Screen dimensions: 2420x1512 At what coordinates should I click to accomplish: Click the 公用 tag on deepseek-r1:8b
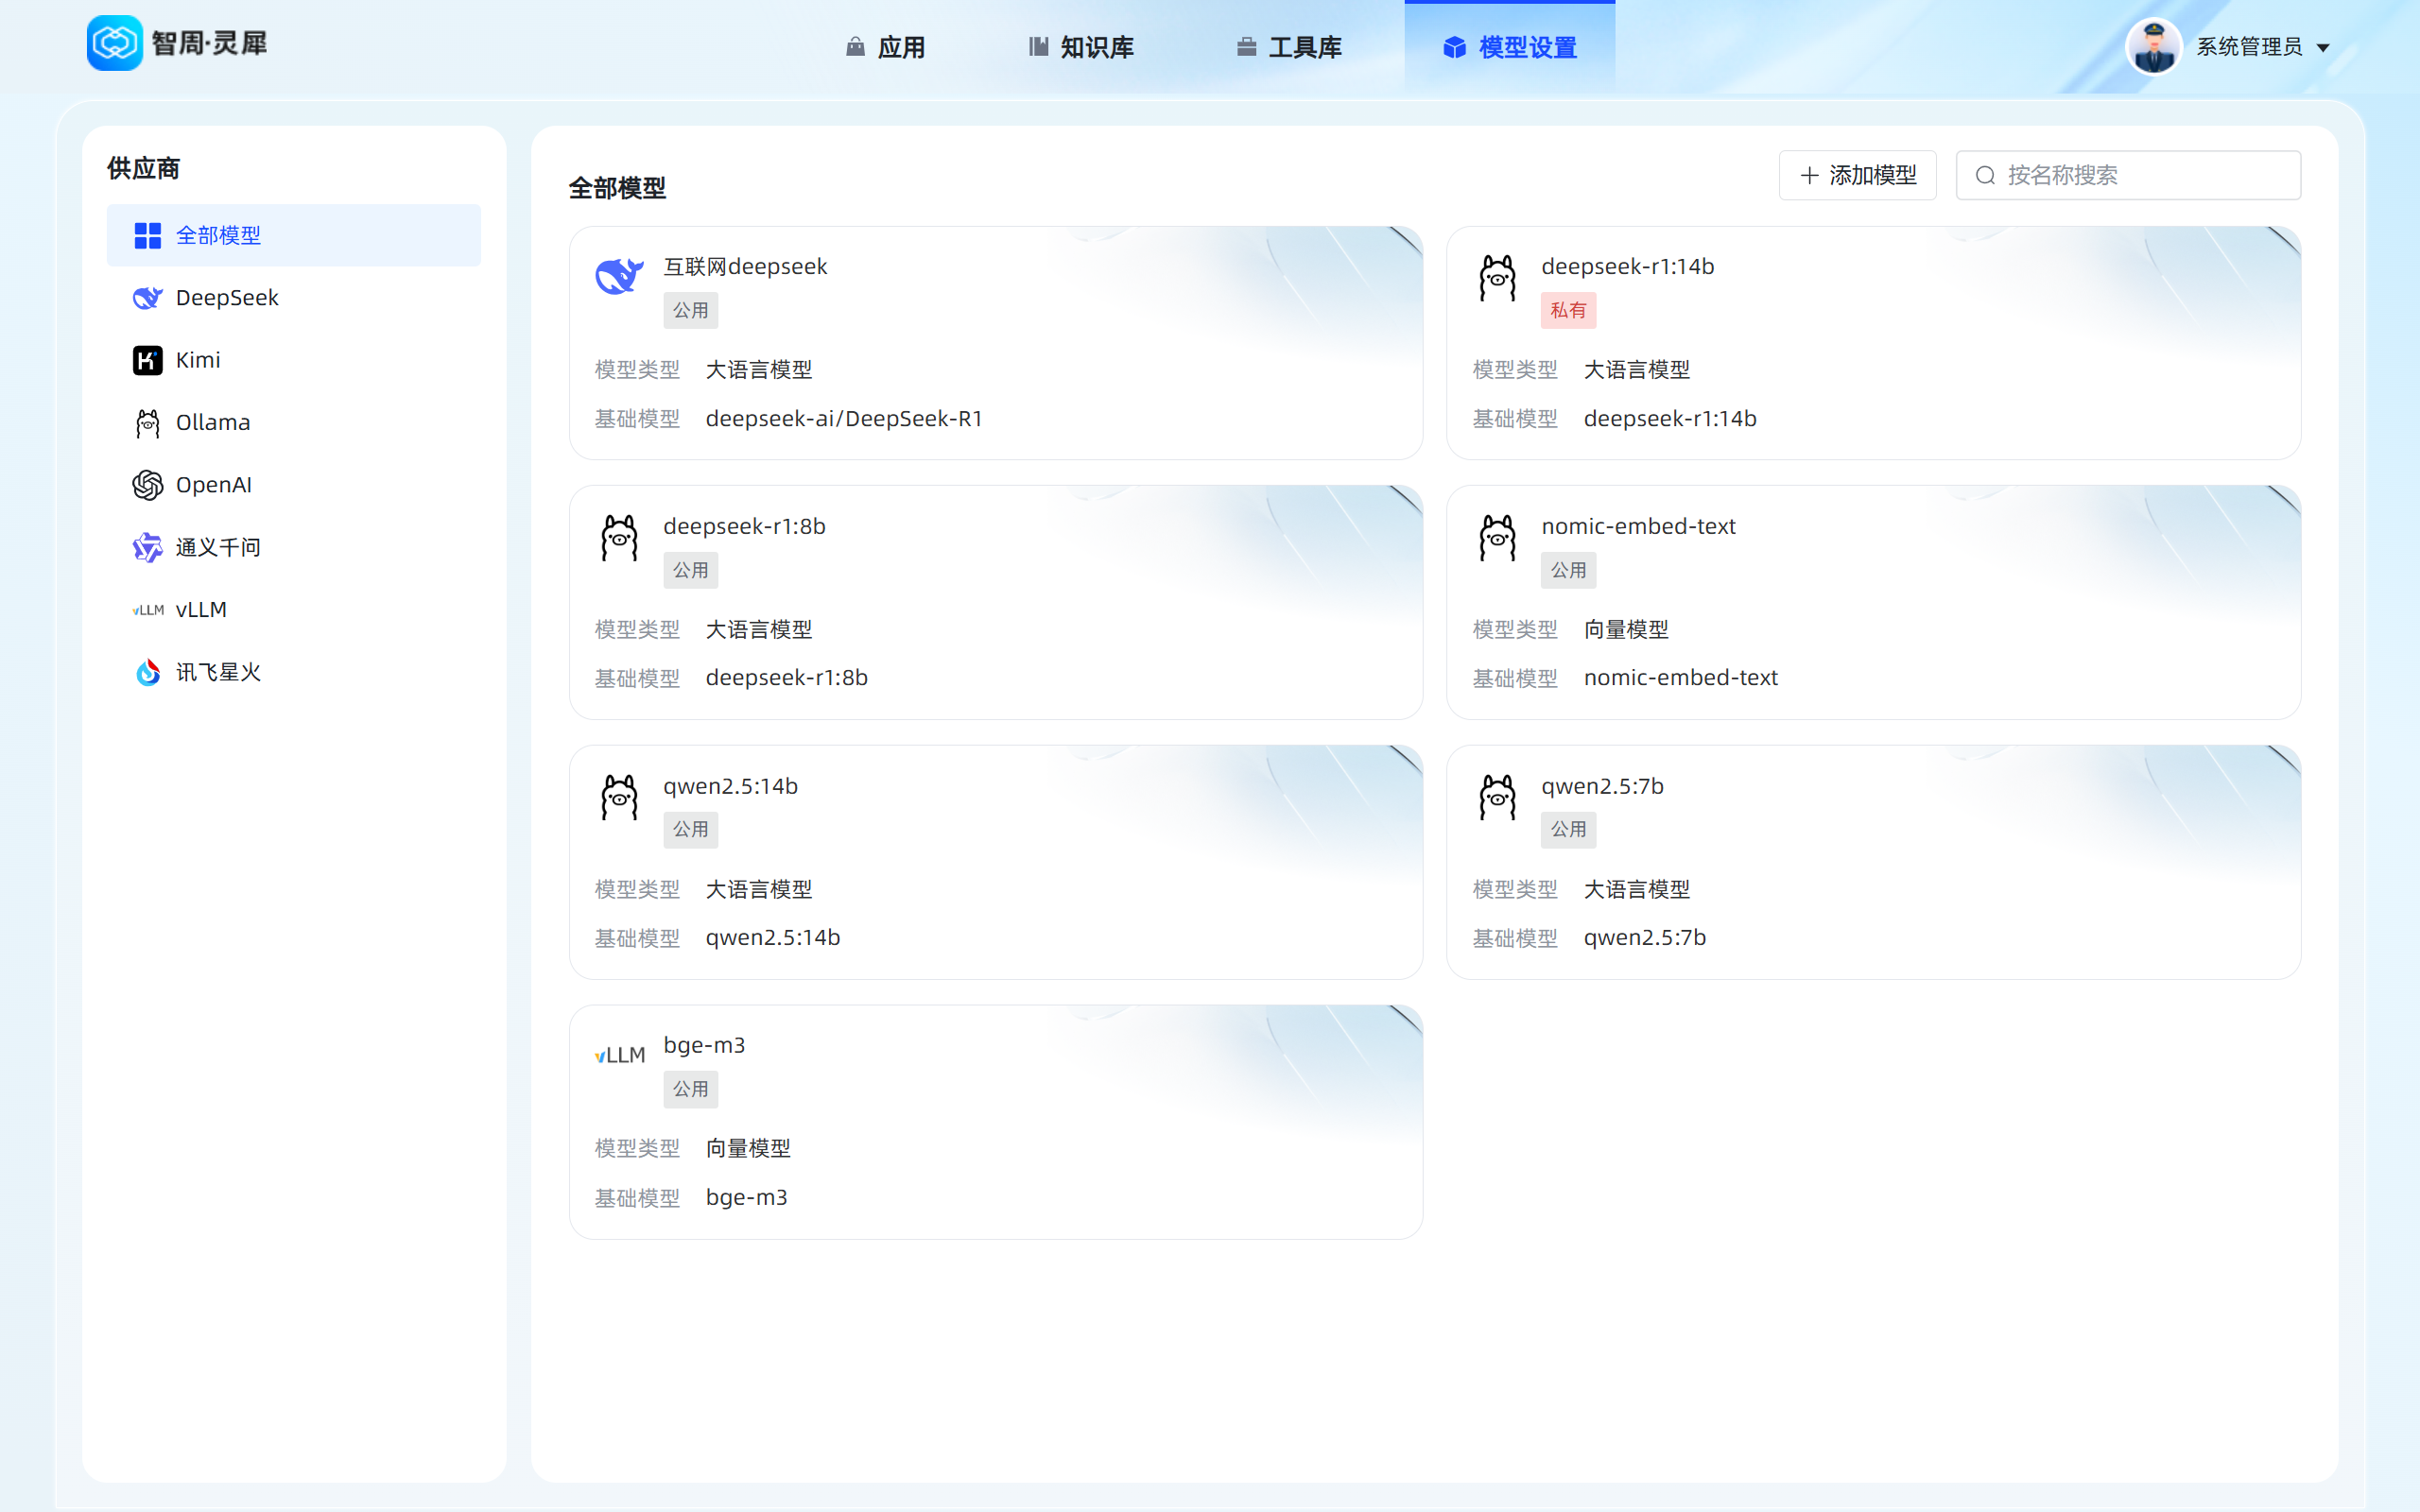point(691,571)
